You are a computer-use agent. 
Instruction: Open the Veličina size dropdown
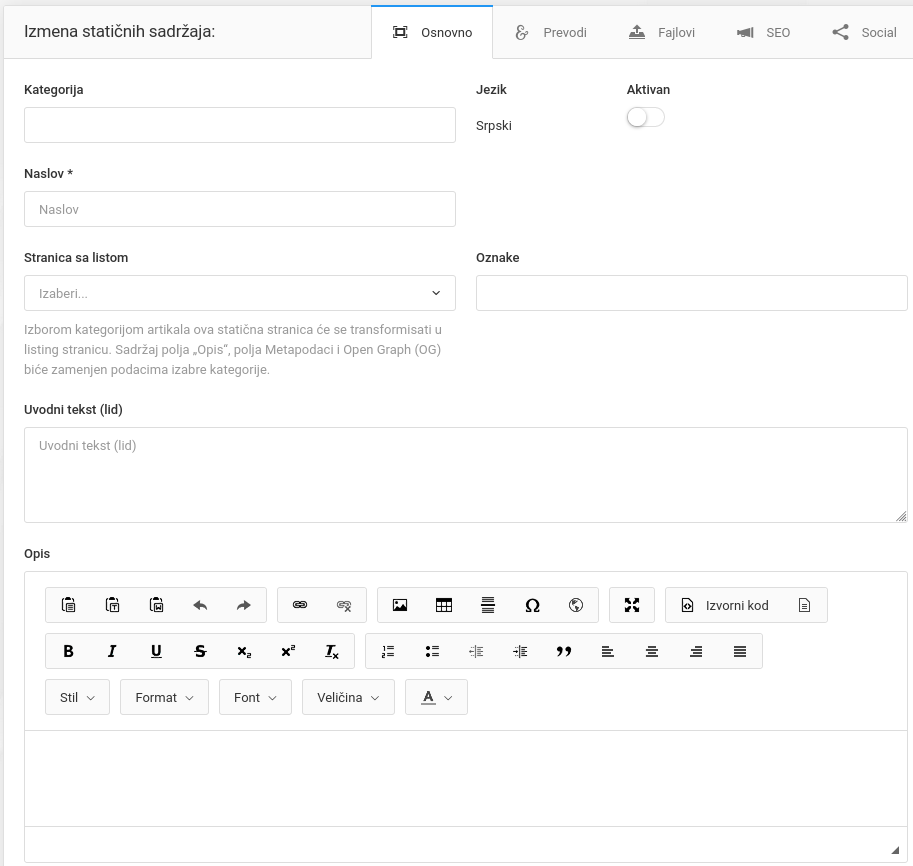pos(348,697)
